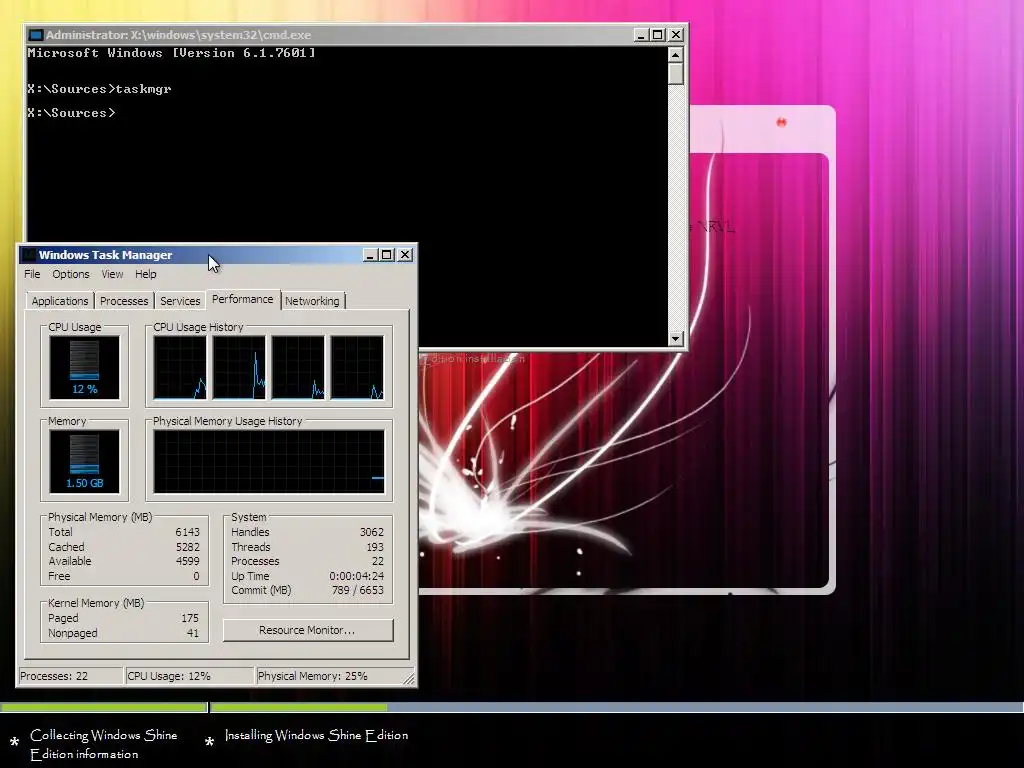The width and height of the screenshot is (1024, 768).
Task: Click the Collecting Windows Shine Edition progress bar
Action: pyautogui.click(x=103, y=707)
